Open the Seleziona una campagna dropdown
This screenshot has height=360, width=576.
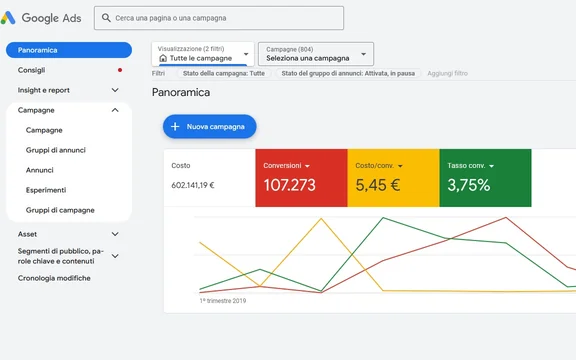[316, 54]
